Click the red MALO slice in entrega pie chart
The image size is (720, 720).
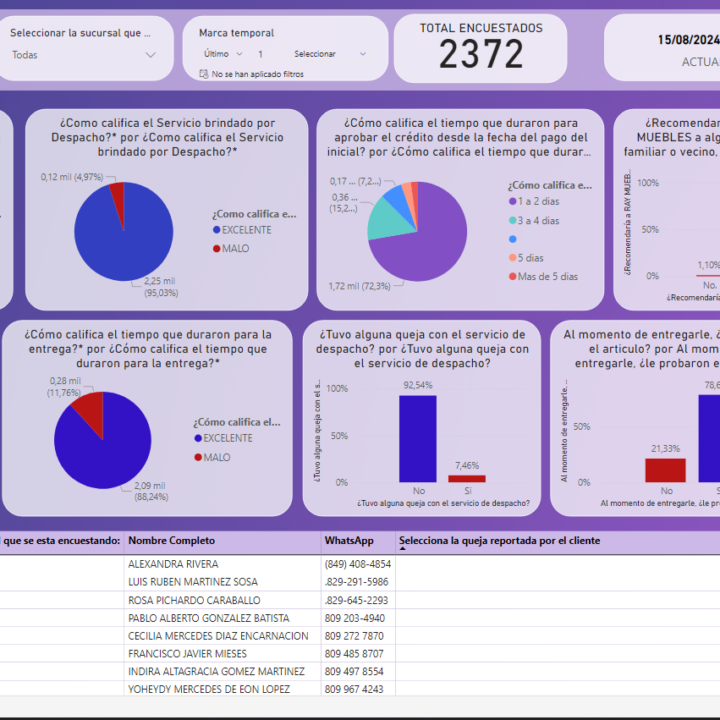pos(88,411)
